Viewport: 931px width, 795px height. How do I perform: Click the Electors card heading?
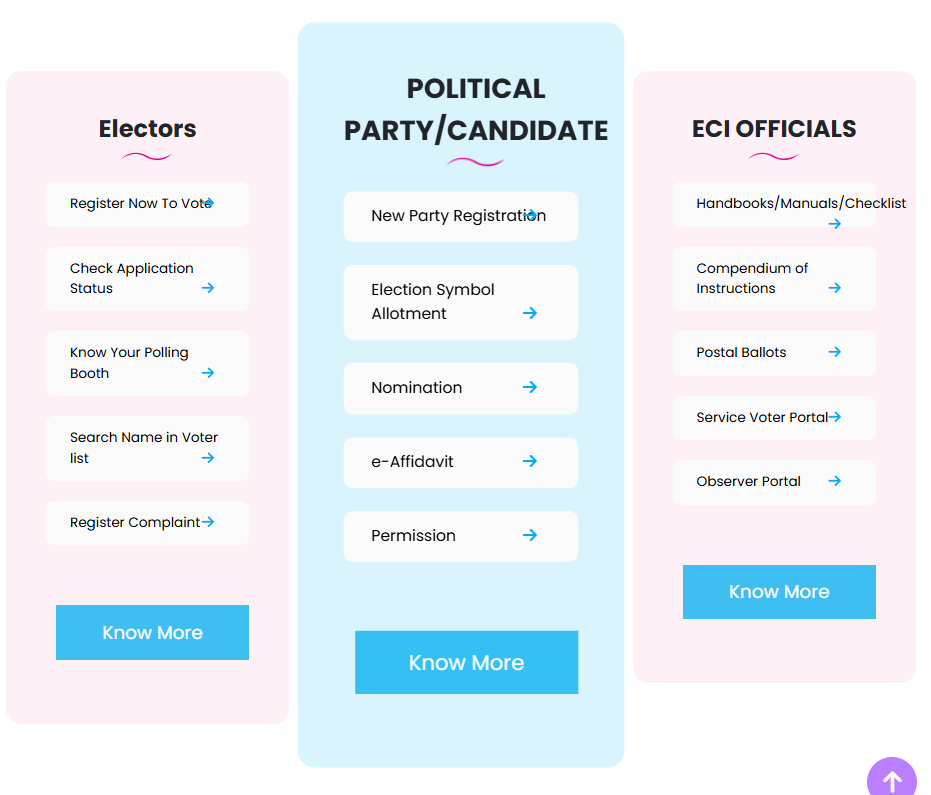click(x=147, y=129)
